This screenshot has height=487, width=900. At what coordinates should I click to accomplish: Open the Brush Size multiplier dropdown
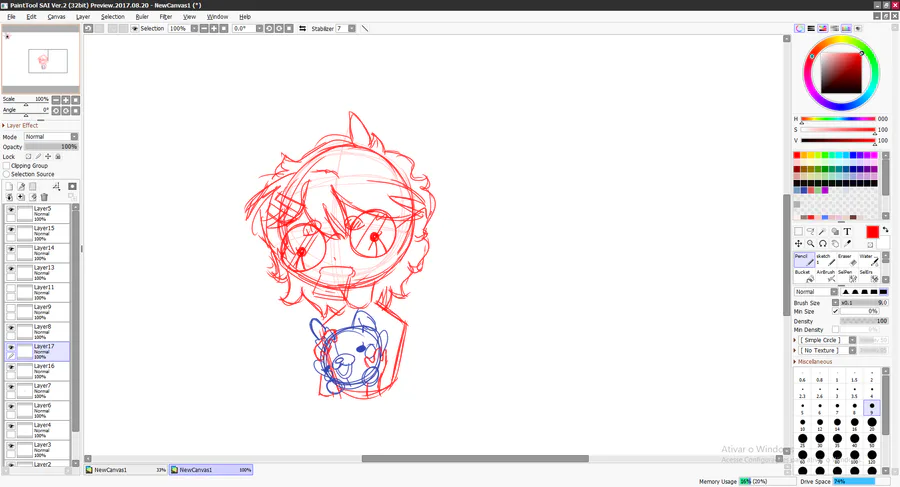[835, 303]
